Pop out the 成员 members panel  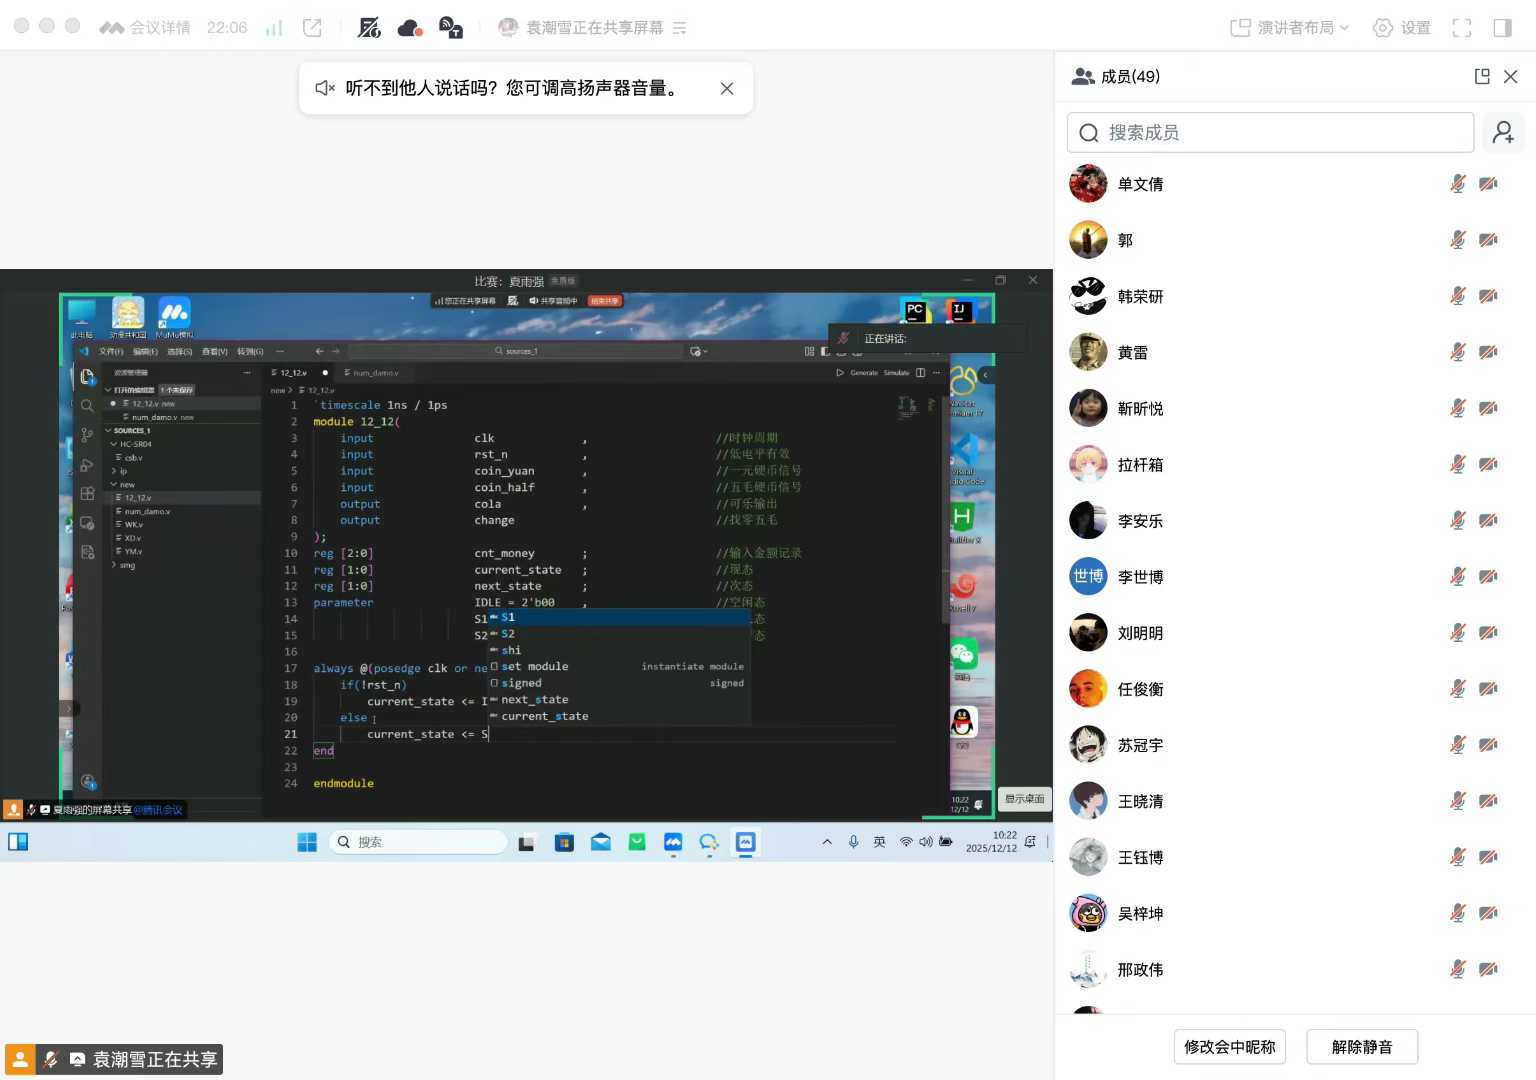pyautogui.click(x=1482, y=76)
